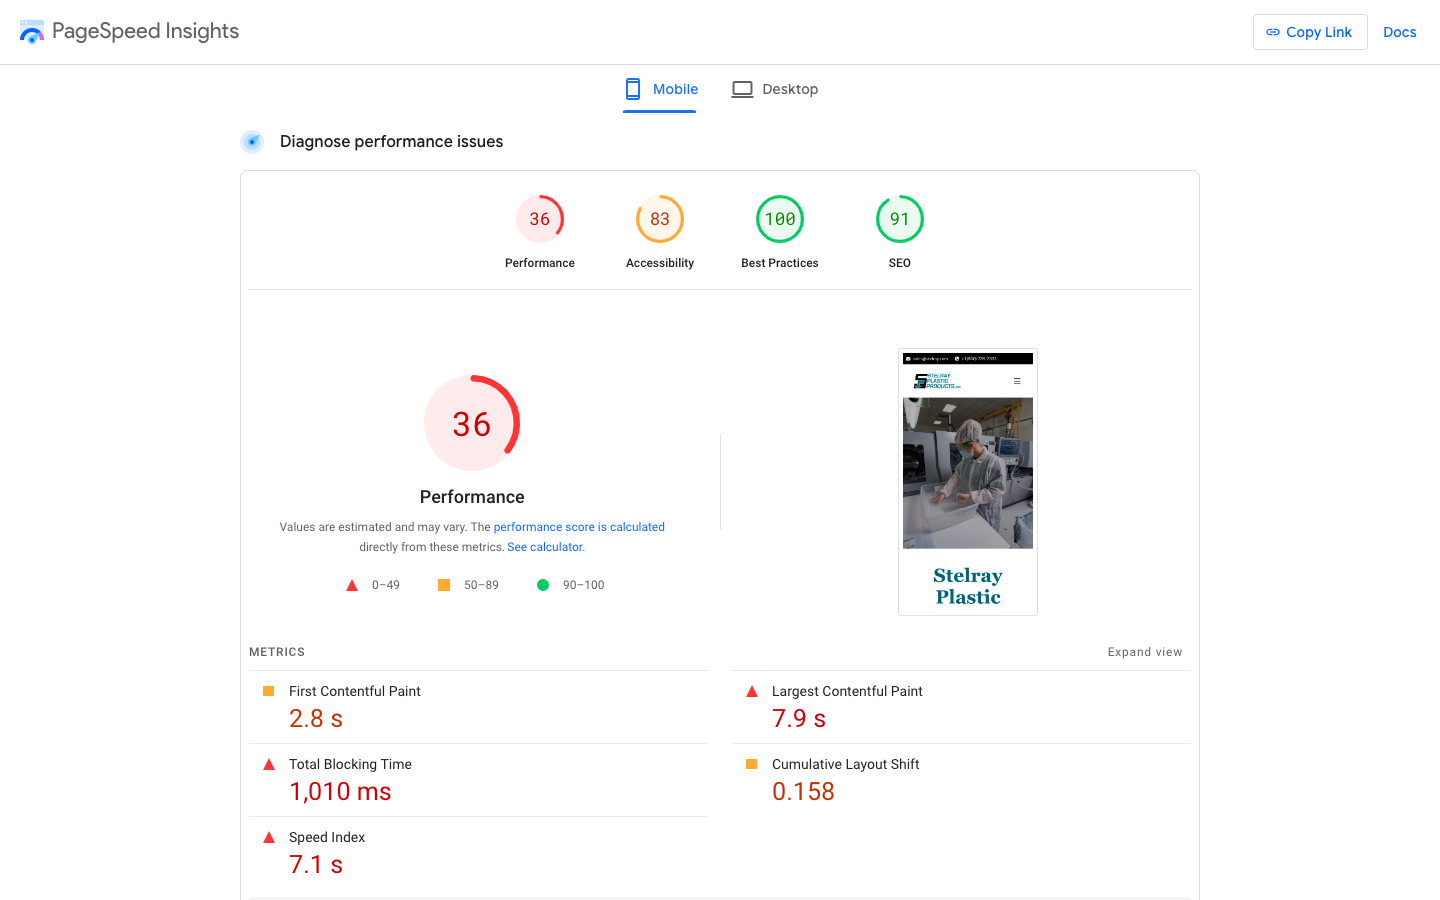Open the performance score is calculated link
1440x900 pixels.
click(x=579, y=527)
